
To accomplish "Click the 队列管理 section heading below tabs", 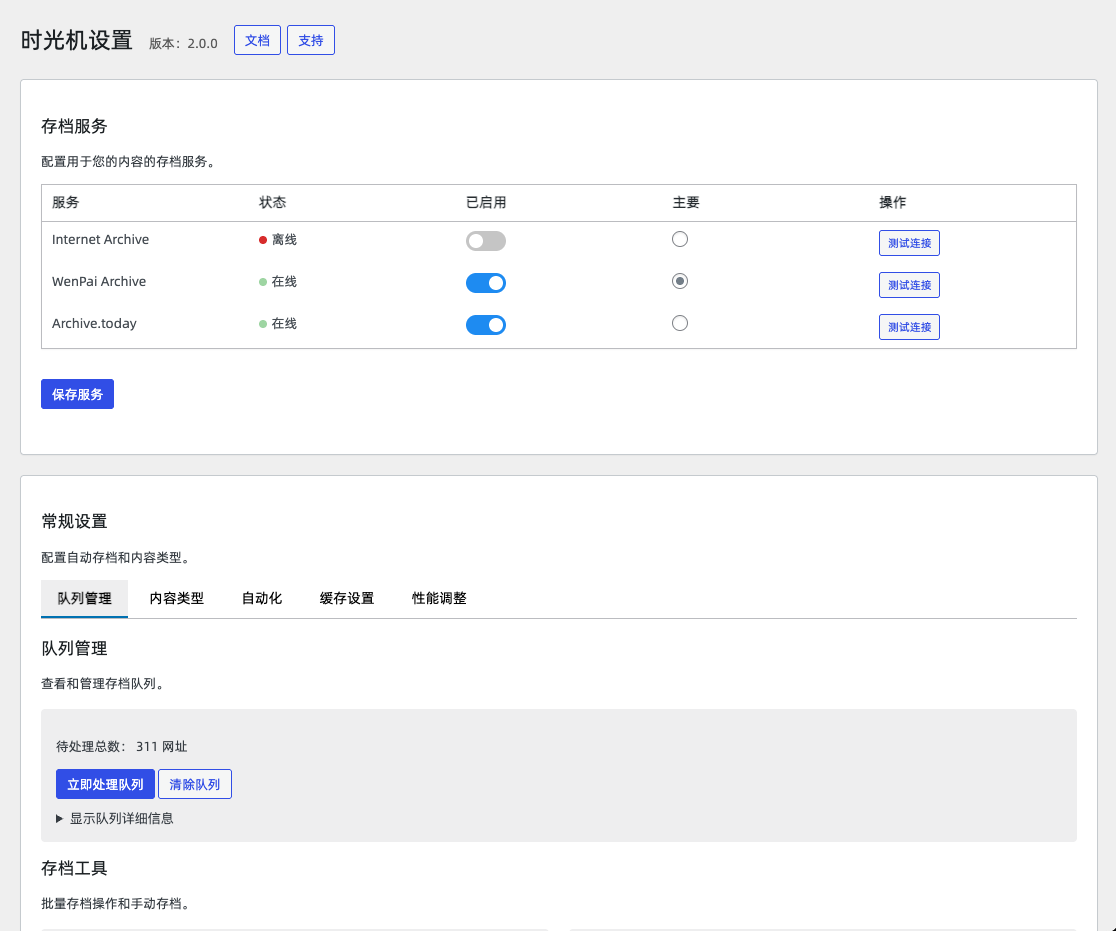I will coord(74,648).
